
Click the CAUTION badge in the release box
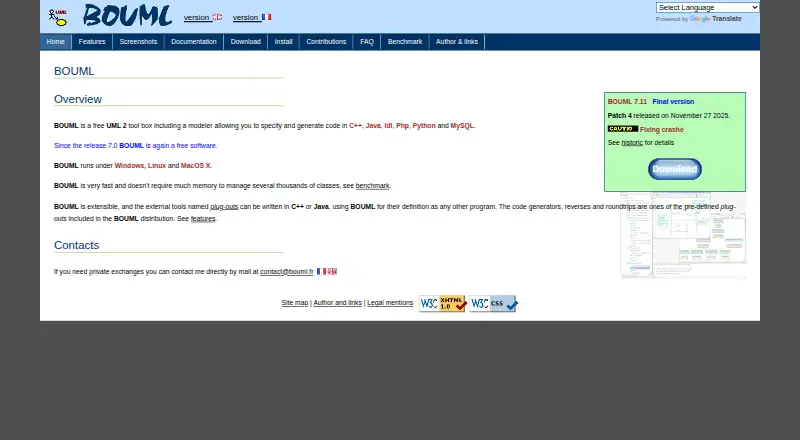pyautogui.click(x=622, y=129)
